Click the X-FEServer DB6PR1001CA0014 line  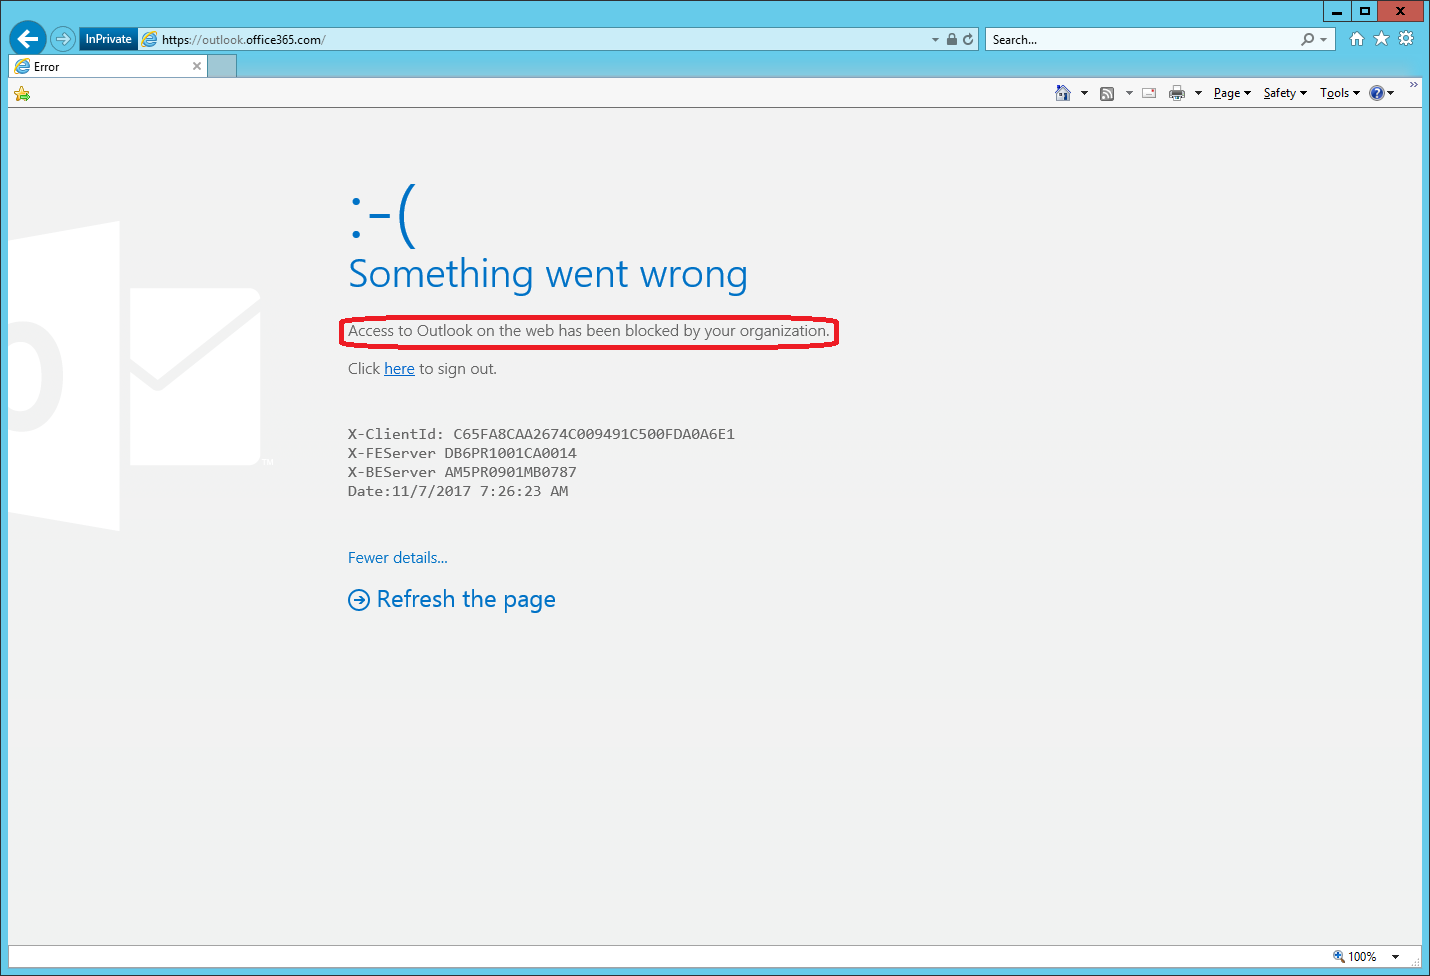[x=462, y=453]
